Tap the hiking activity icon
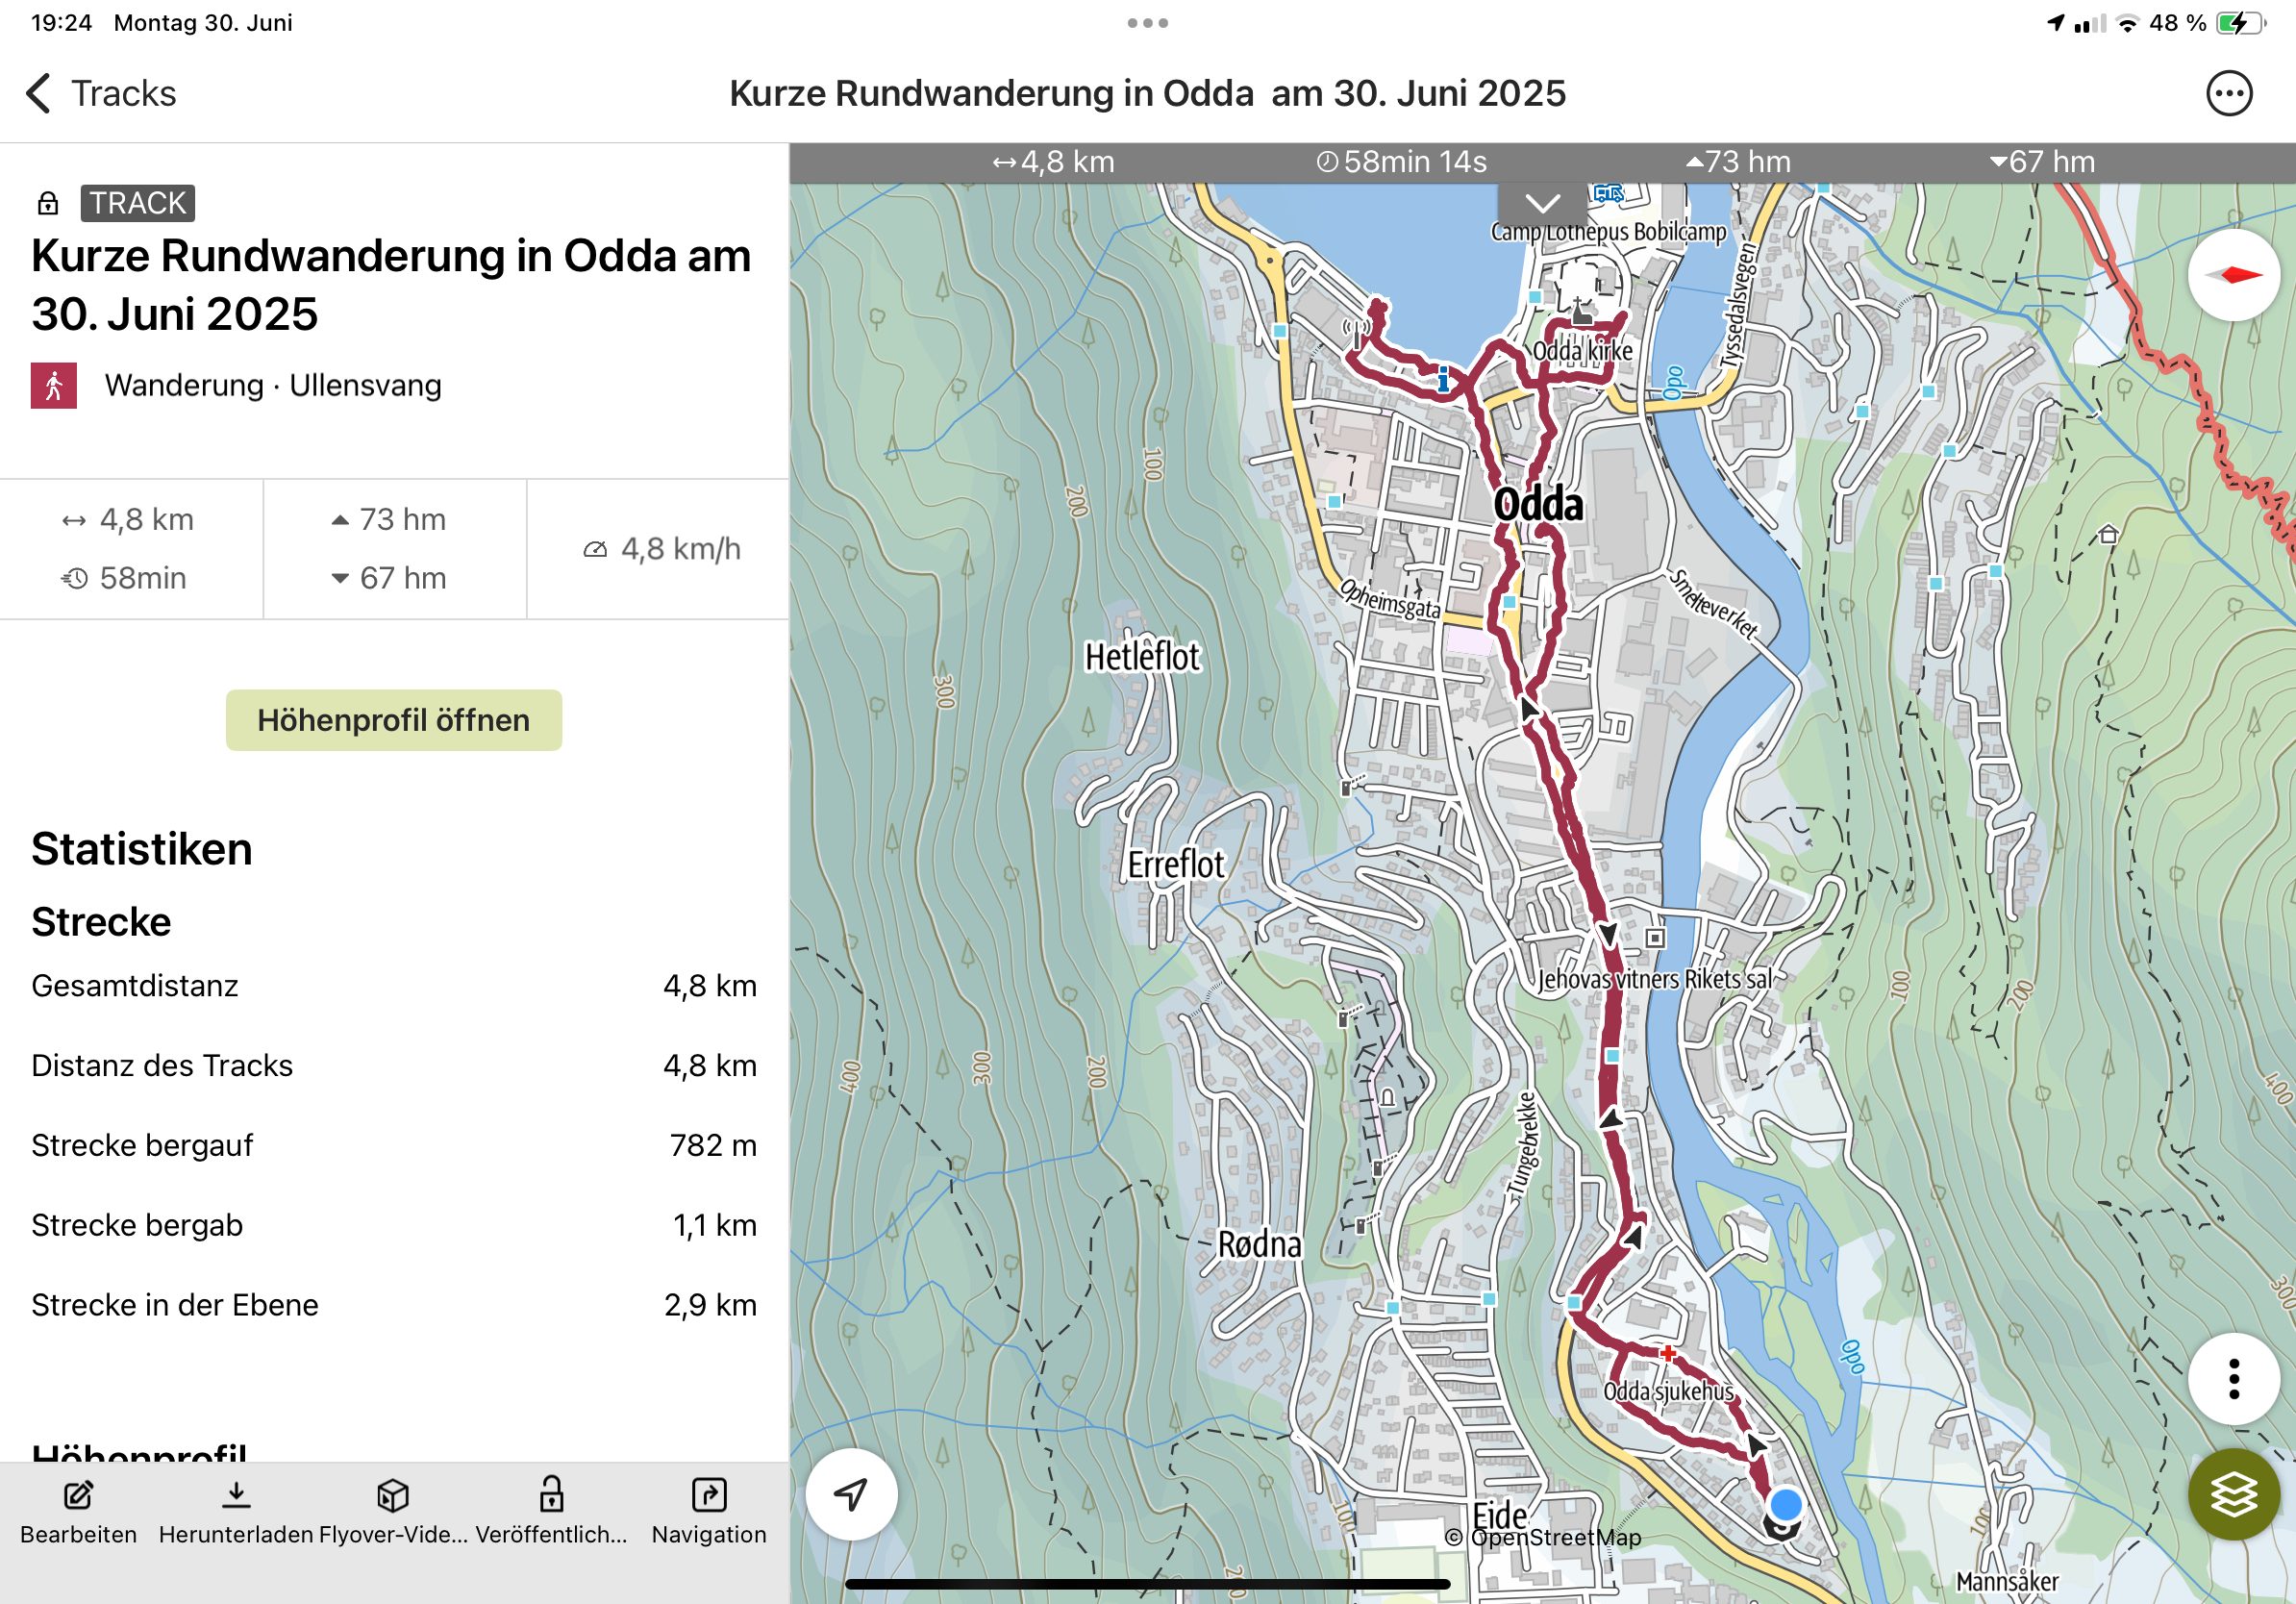This screenshot has width=2296, height=1604. point(54,385)
